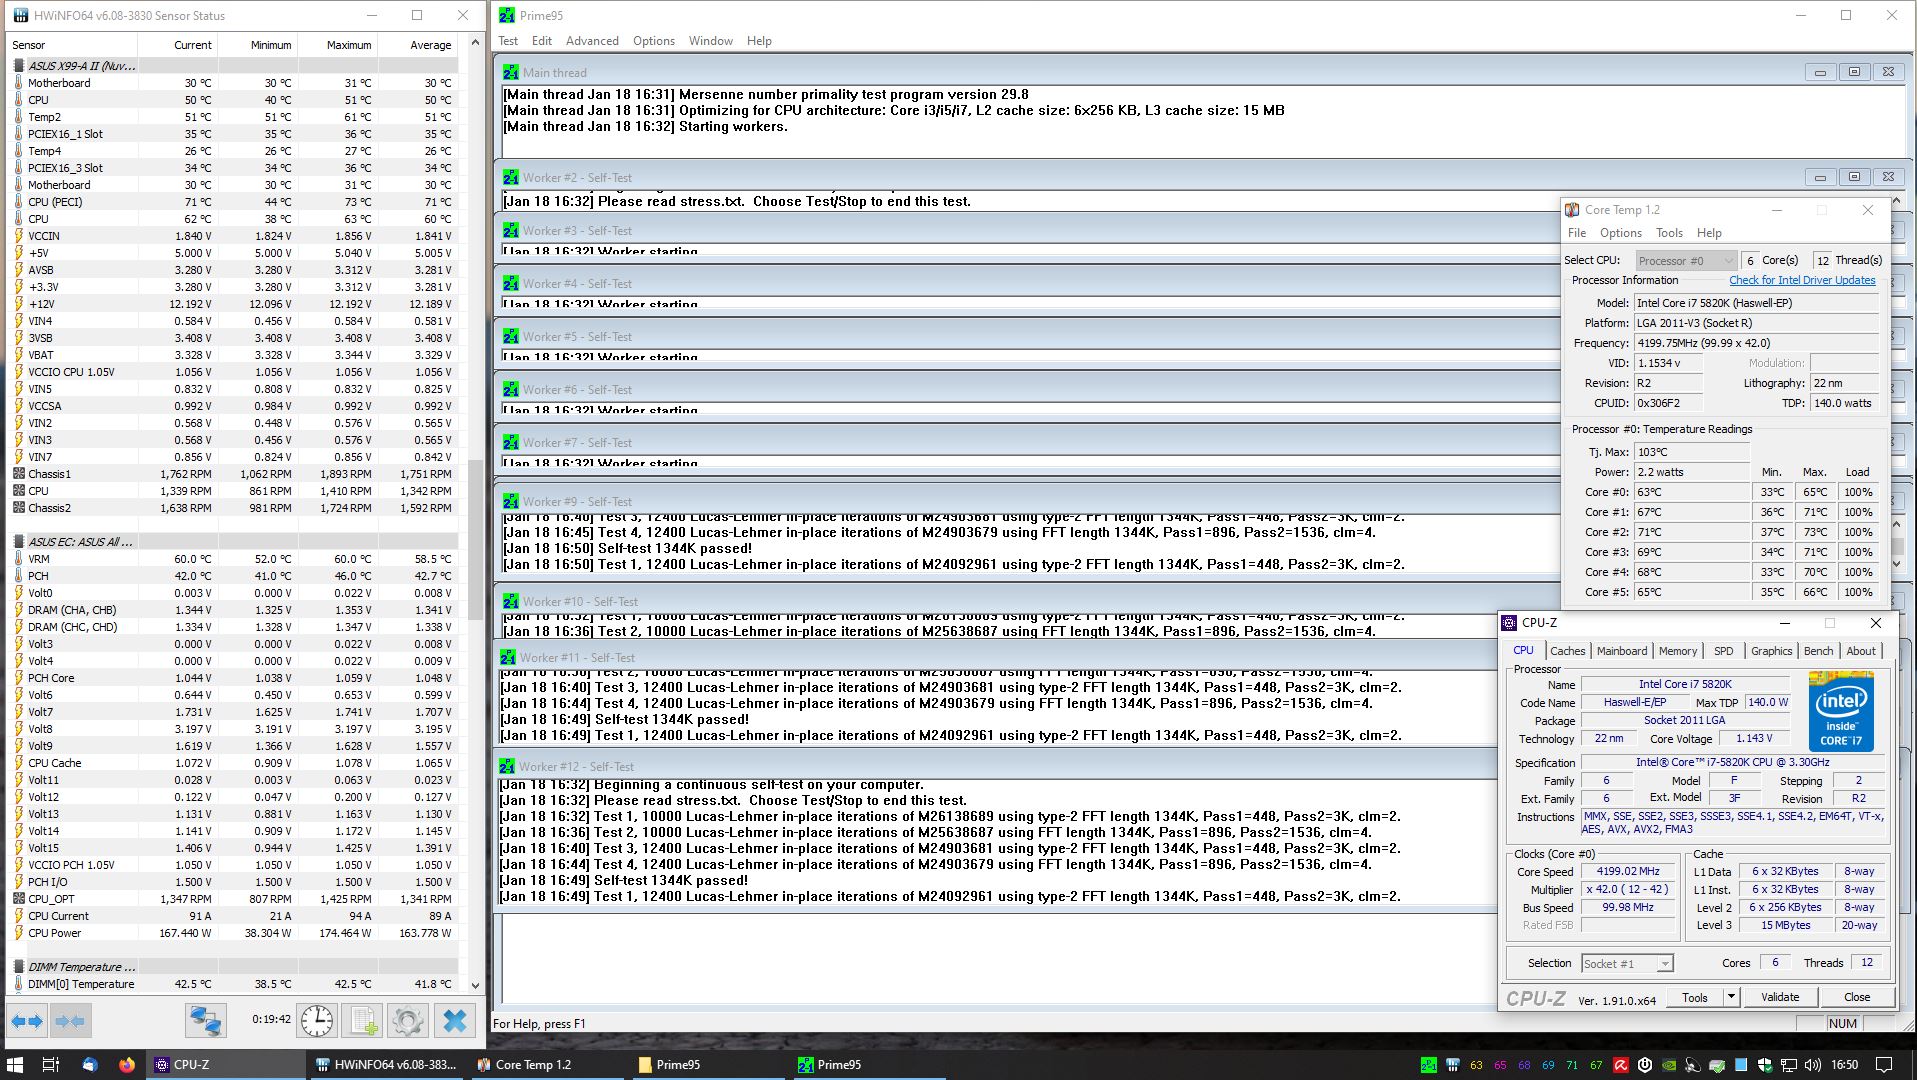
Task: Open Windows Security shield tray icon
Action: [x=1765, y=1065]
